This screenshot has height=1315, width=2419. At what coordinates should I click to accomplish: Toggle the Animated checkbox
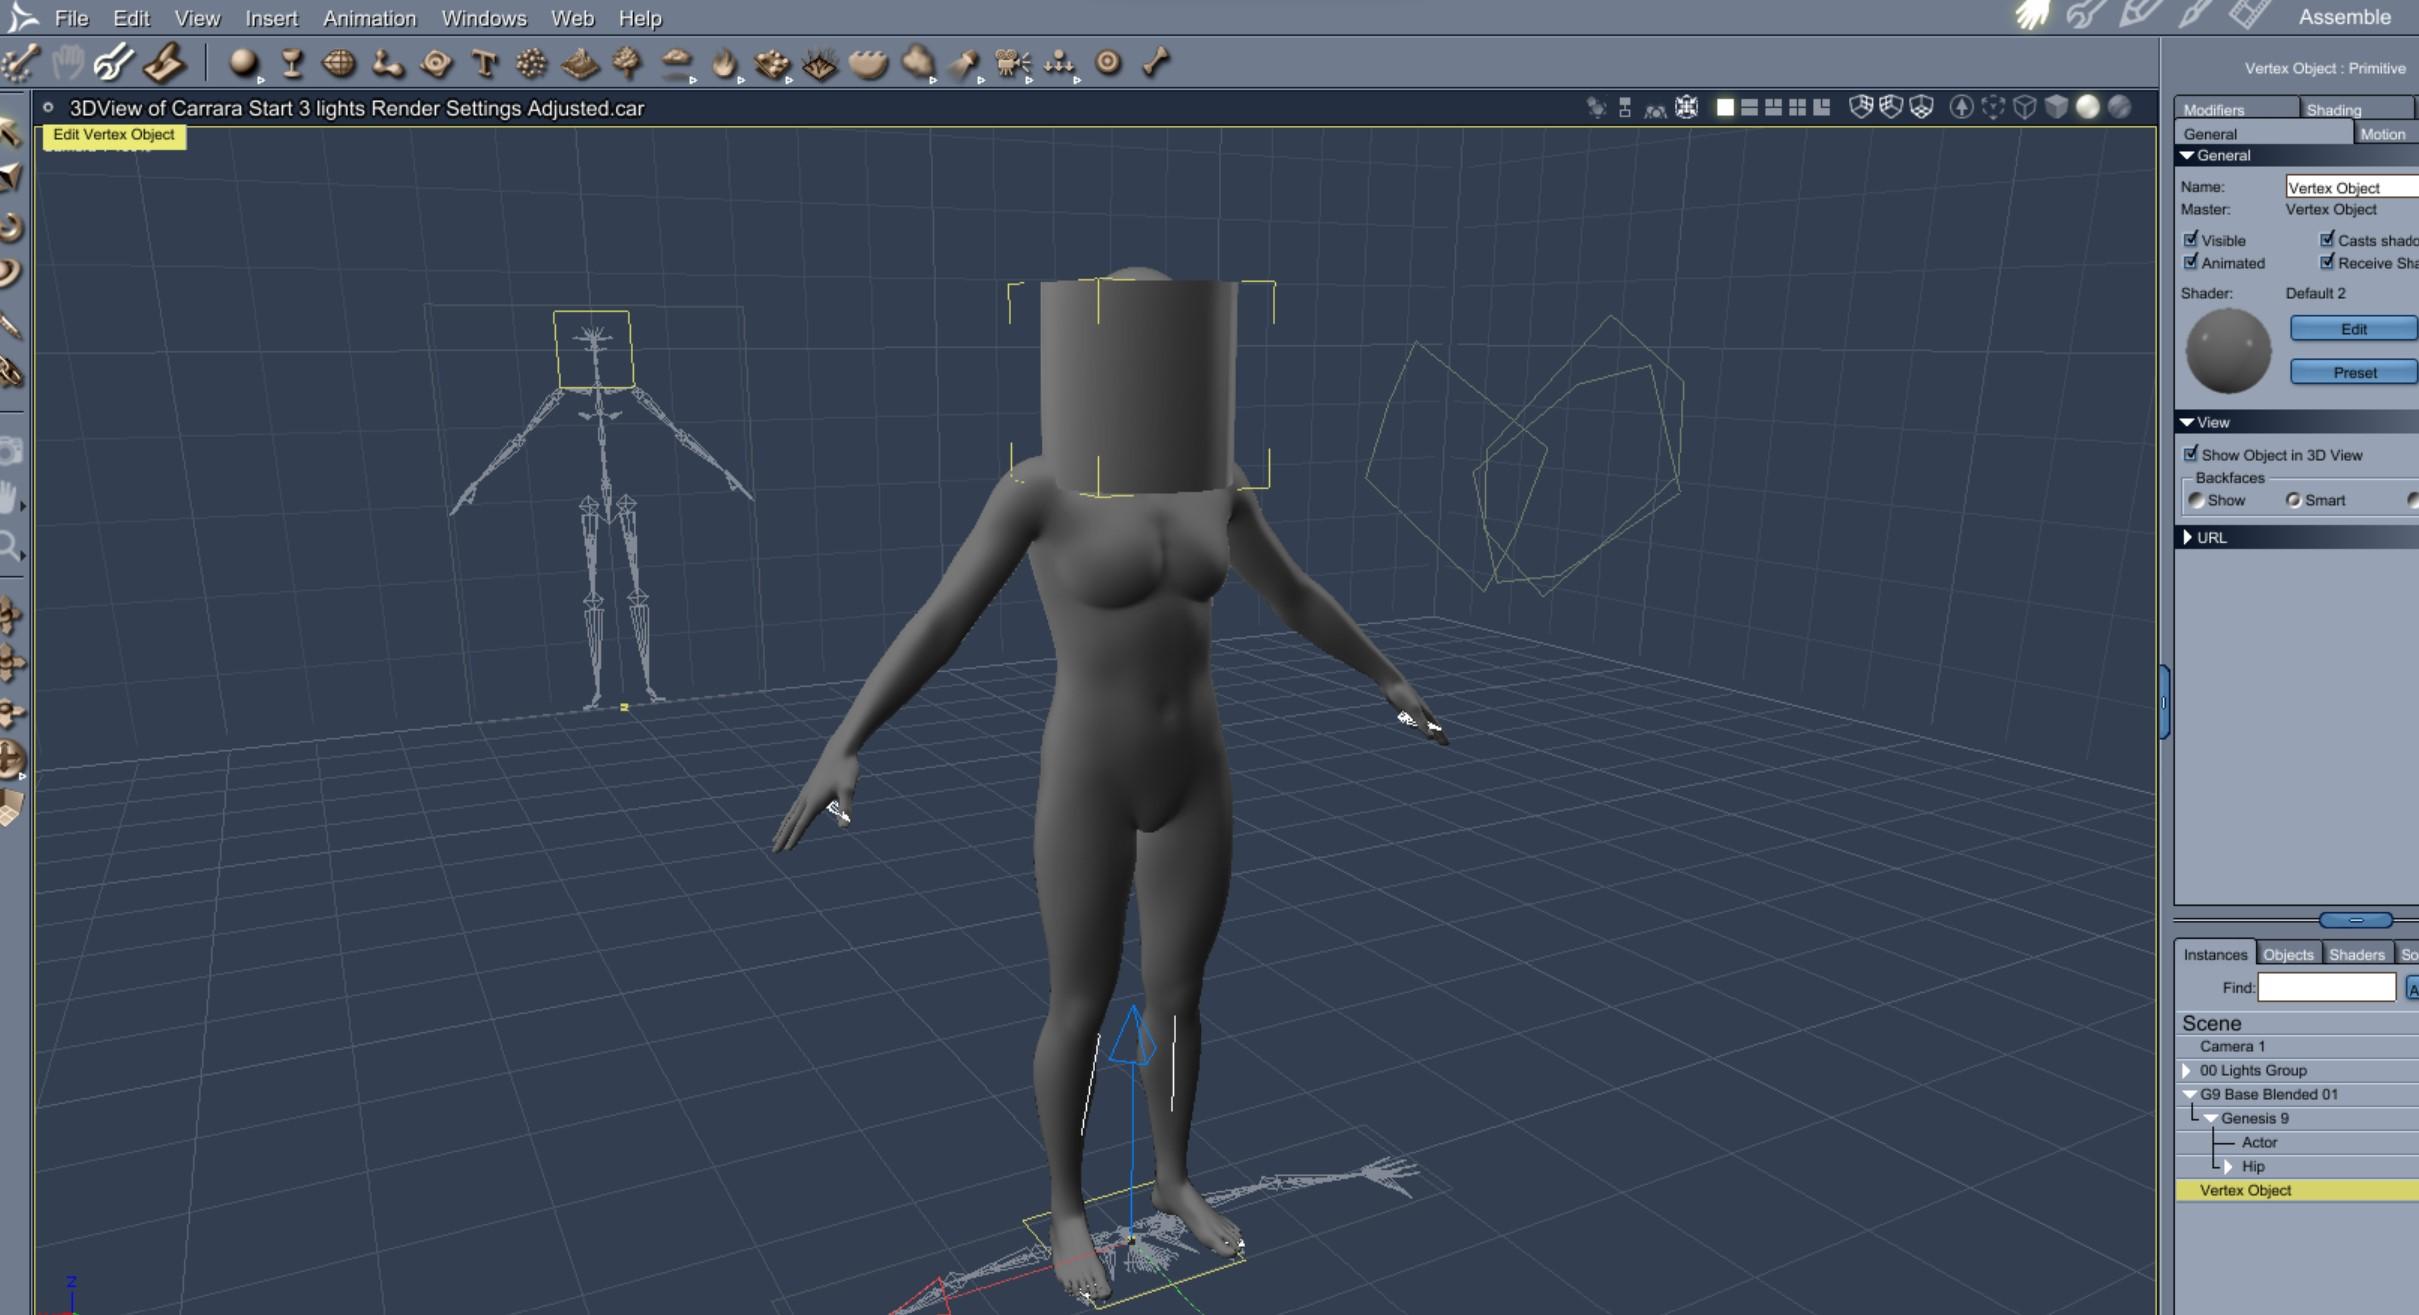pos(2191,263)
